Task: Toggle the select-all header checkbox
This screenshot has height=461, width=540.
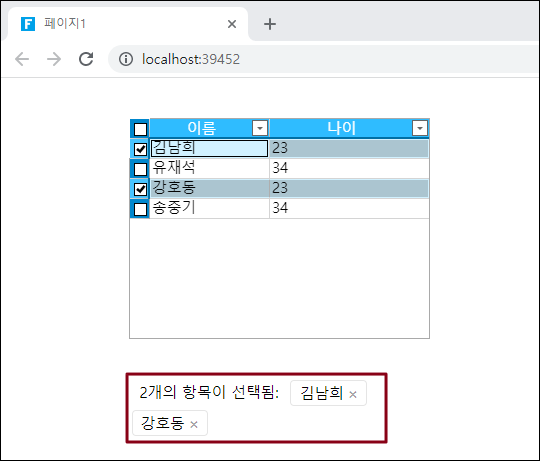Action: click(140, 129)
